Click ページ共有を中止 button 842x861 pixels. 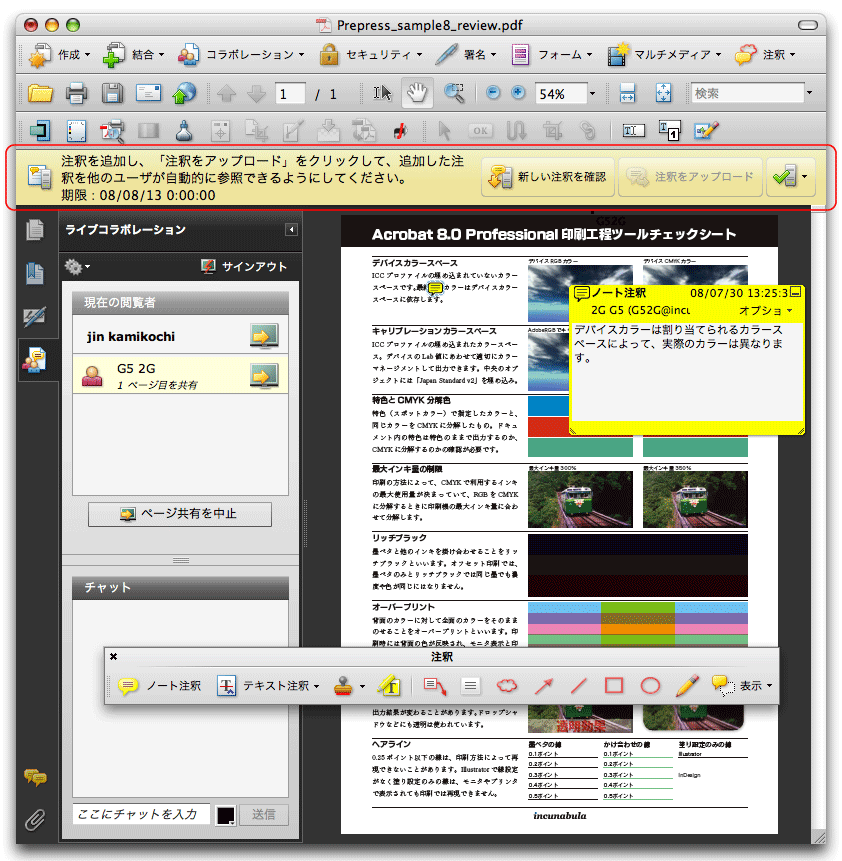coord(180,514)
